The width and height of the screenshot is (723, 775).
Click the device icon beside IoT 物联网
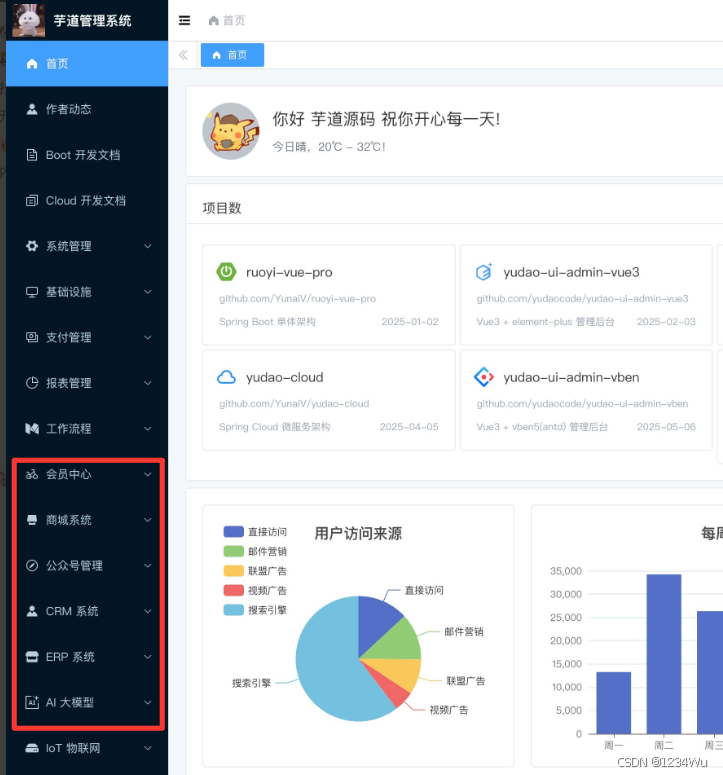click(32, 748)
